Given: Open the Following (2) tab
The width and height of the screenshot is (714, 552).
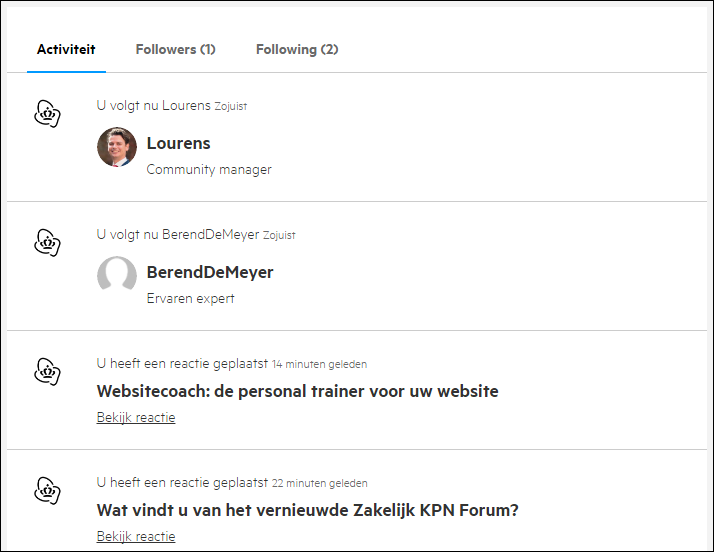Looking at the screenshot, I should 297,49.
